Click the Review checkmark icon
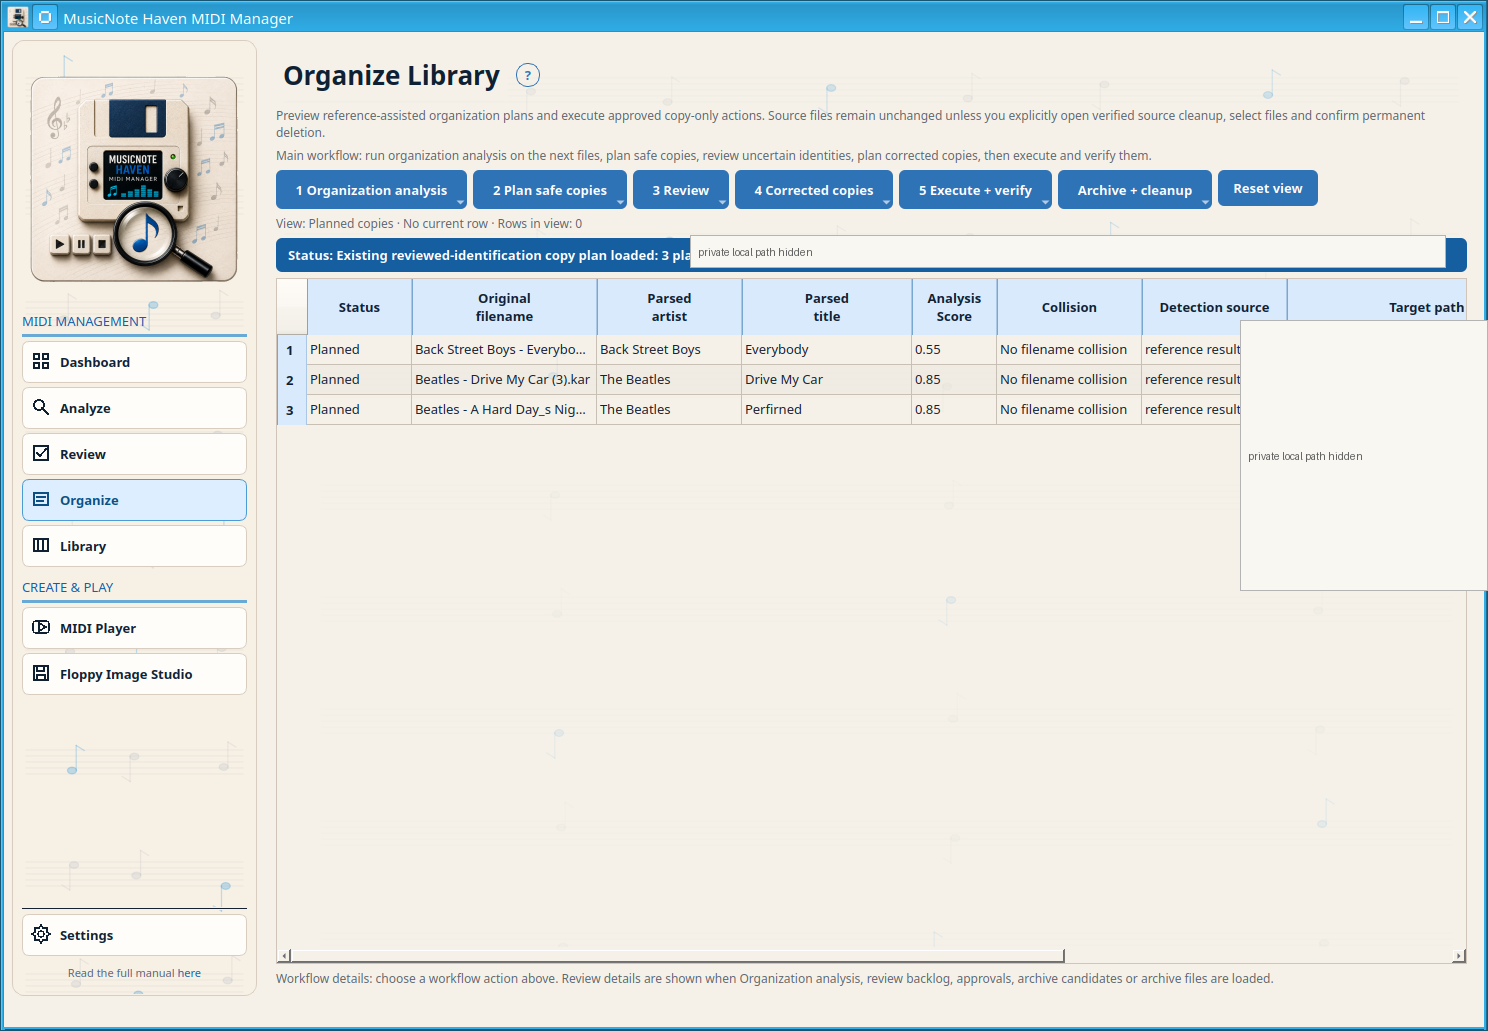This screenshot has height=1031, width=1488. coord(41,453)
